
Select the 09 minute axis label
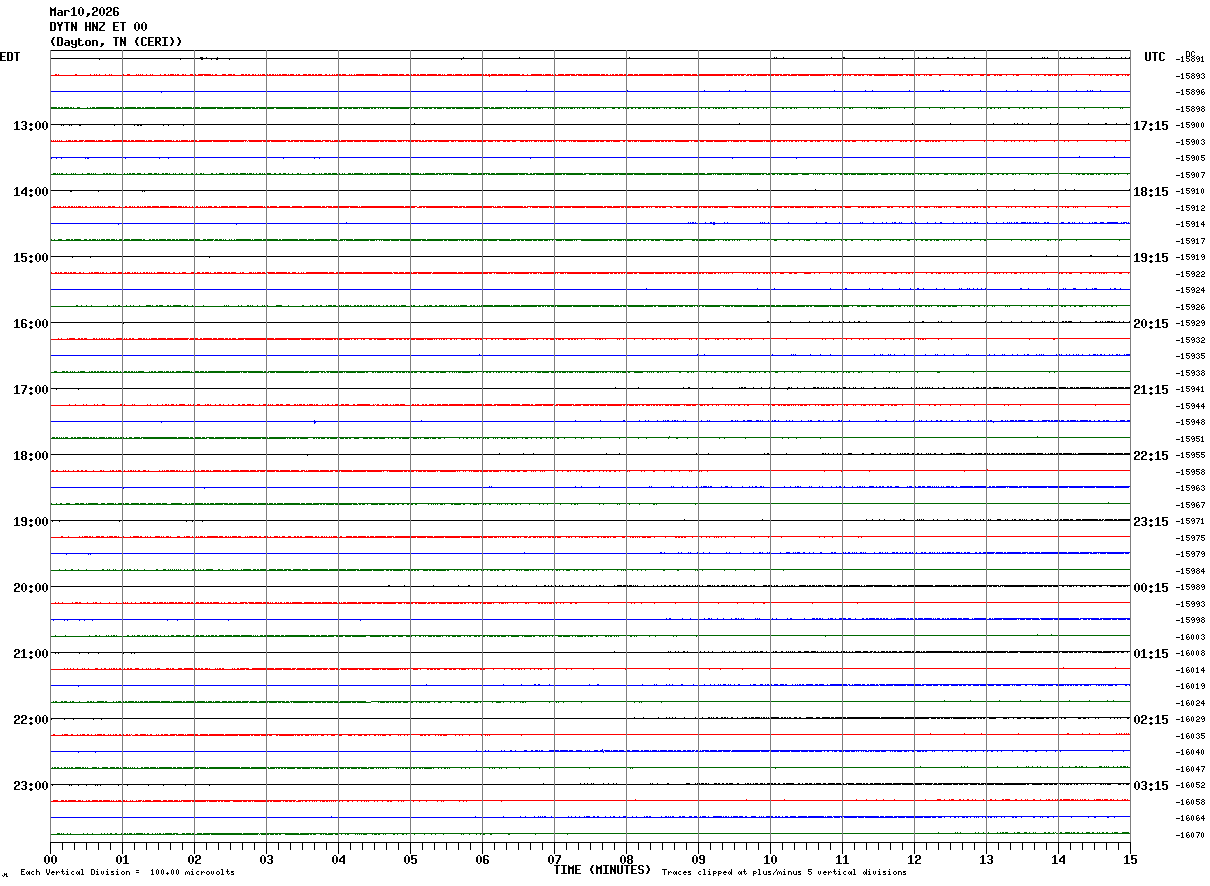click(699, 859)
